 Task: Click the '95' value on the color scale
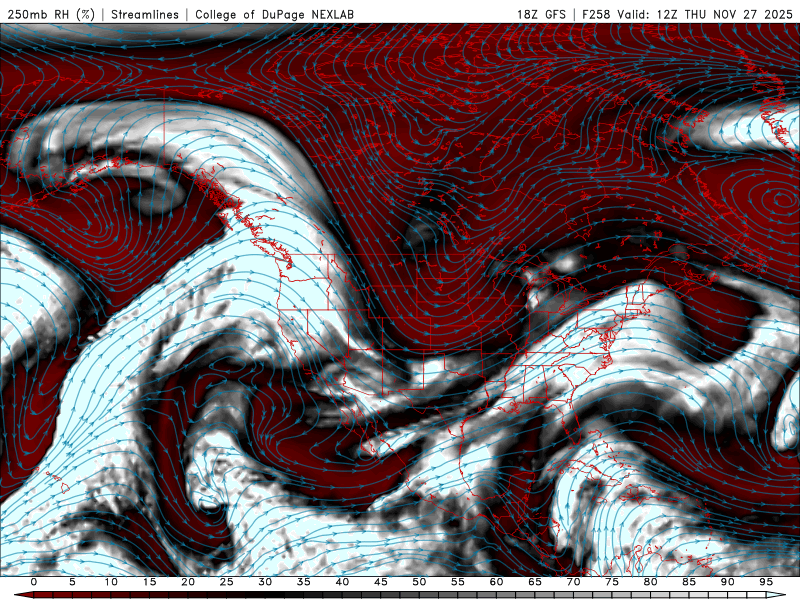coord(766,582)
